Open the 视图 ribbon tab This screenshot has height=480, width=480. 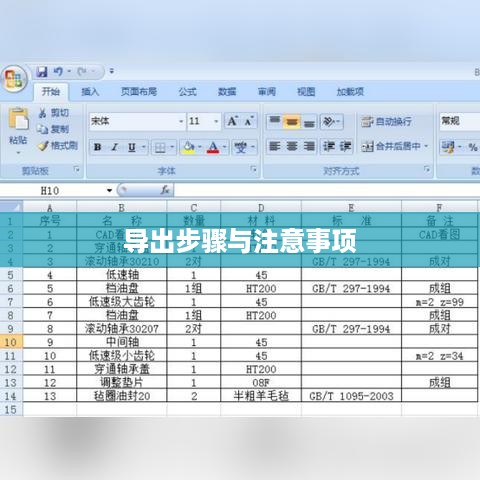[x=306, y=92]
